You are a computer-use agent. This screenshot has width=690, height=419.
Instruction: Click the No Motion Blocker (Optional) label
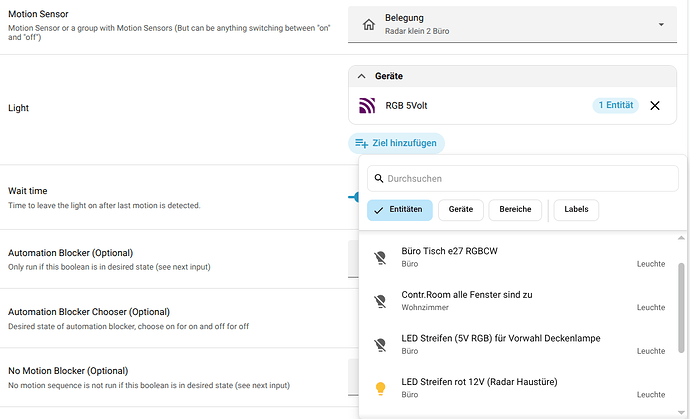[68, 371]
